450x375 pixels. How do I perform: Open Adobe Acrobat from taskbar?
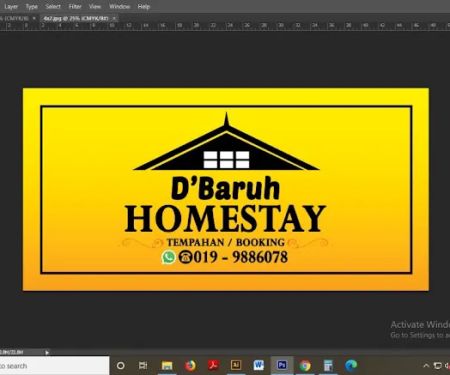(x=213, y=365)
